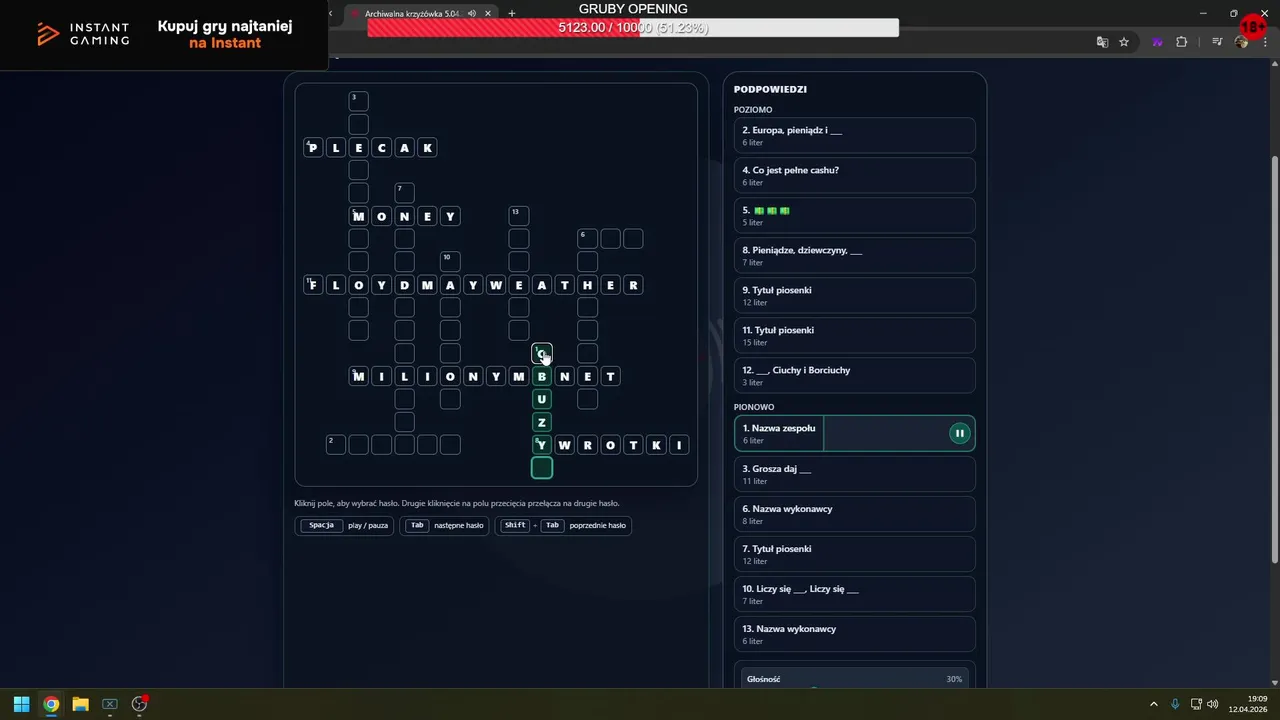1280x720 pixels.
Task: Click the Chrome icon in the taskbar
Action: 51,704
